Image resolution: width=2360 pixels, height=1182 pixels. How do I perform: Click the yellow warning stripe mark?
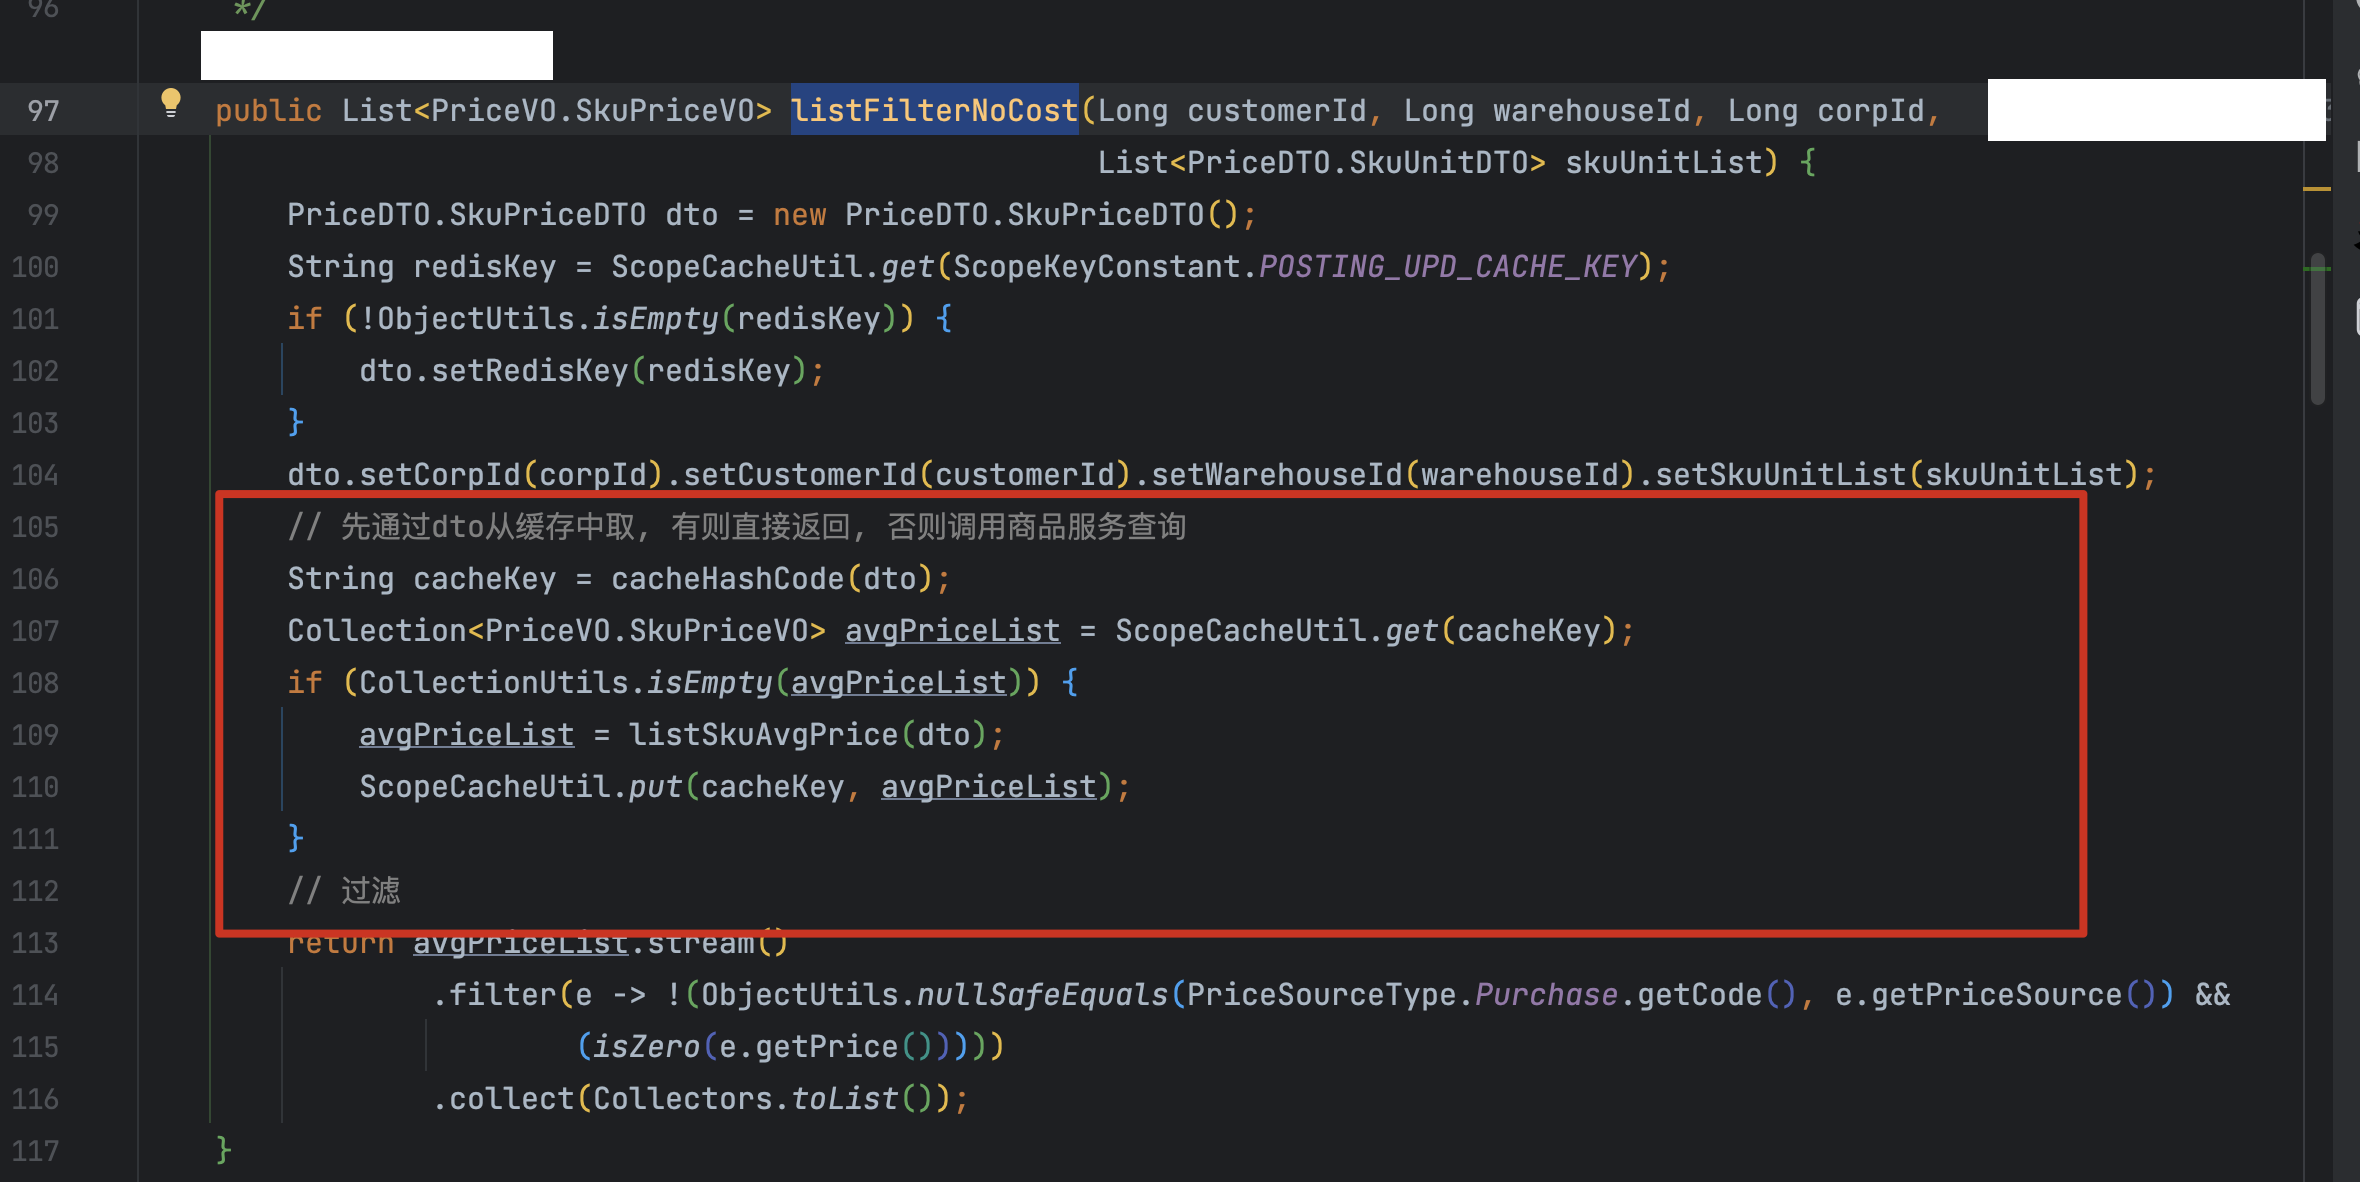(x=2316, y=188)
